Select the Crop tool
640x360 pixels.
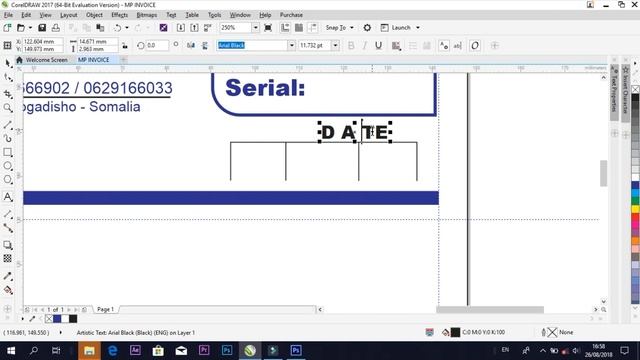(8, 94)
